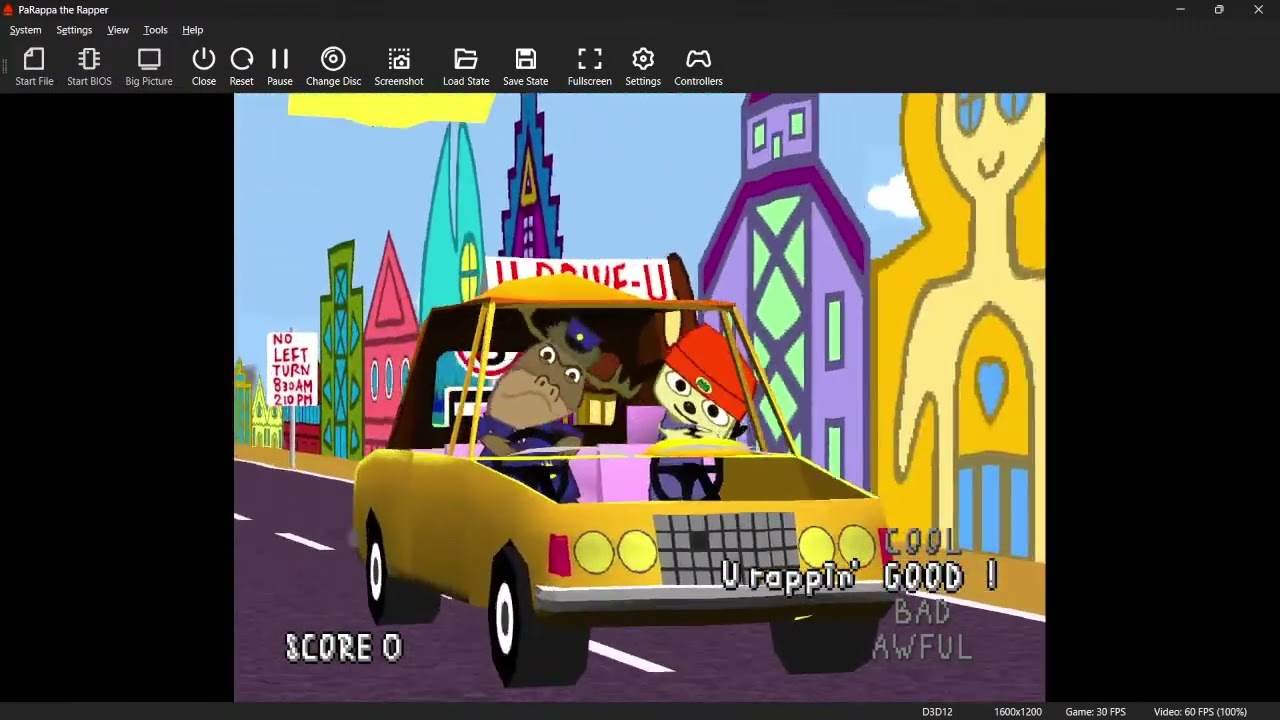Enter Fullscreen mode via the toolbar
The width and height of the screenshot is (1280, 720).
click(x=590, y=67)
